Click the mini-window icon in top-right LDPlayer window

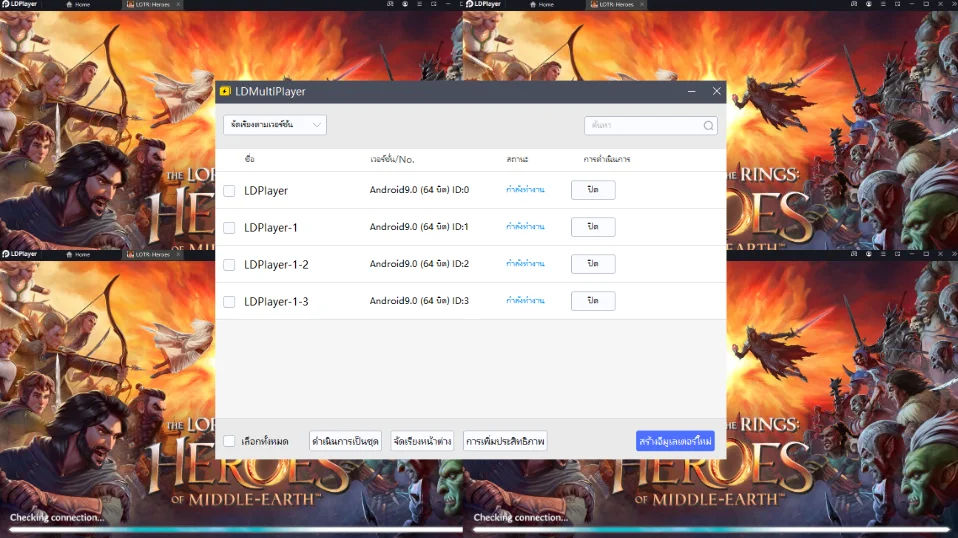[x=898, y=4]
